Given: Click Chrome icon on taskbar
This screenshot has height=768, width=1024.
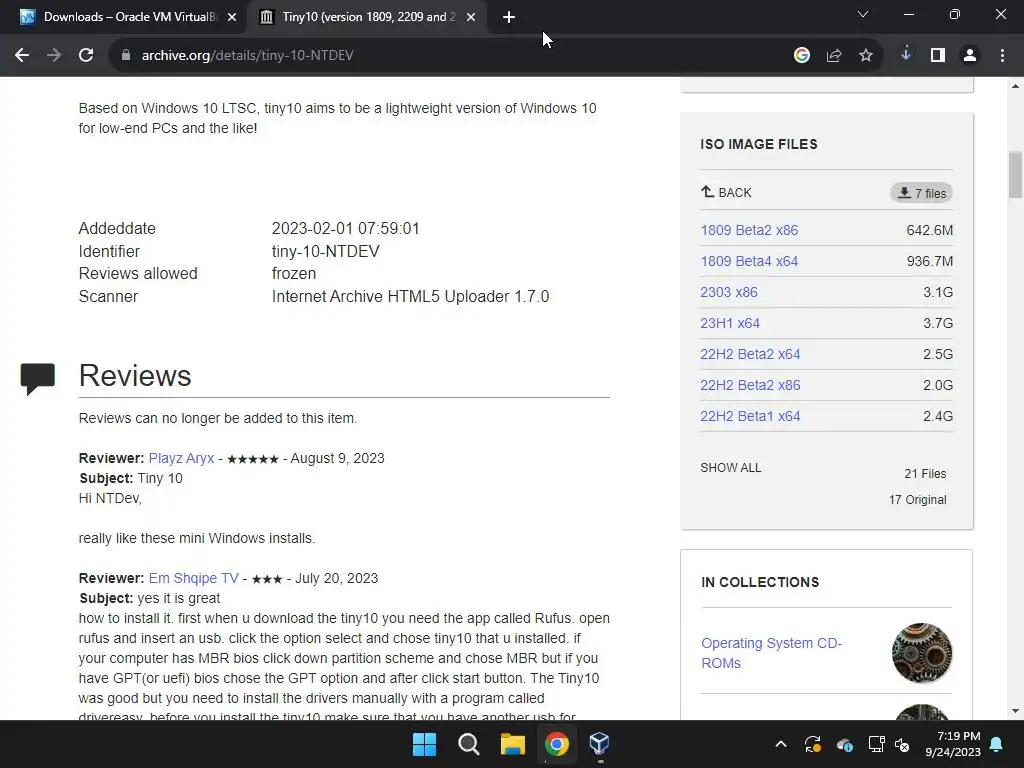Looking at the screenshot, I should (x=556, y=744).
